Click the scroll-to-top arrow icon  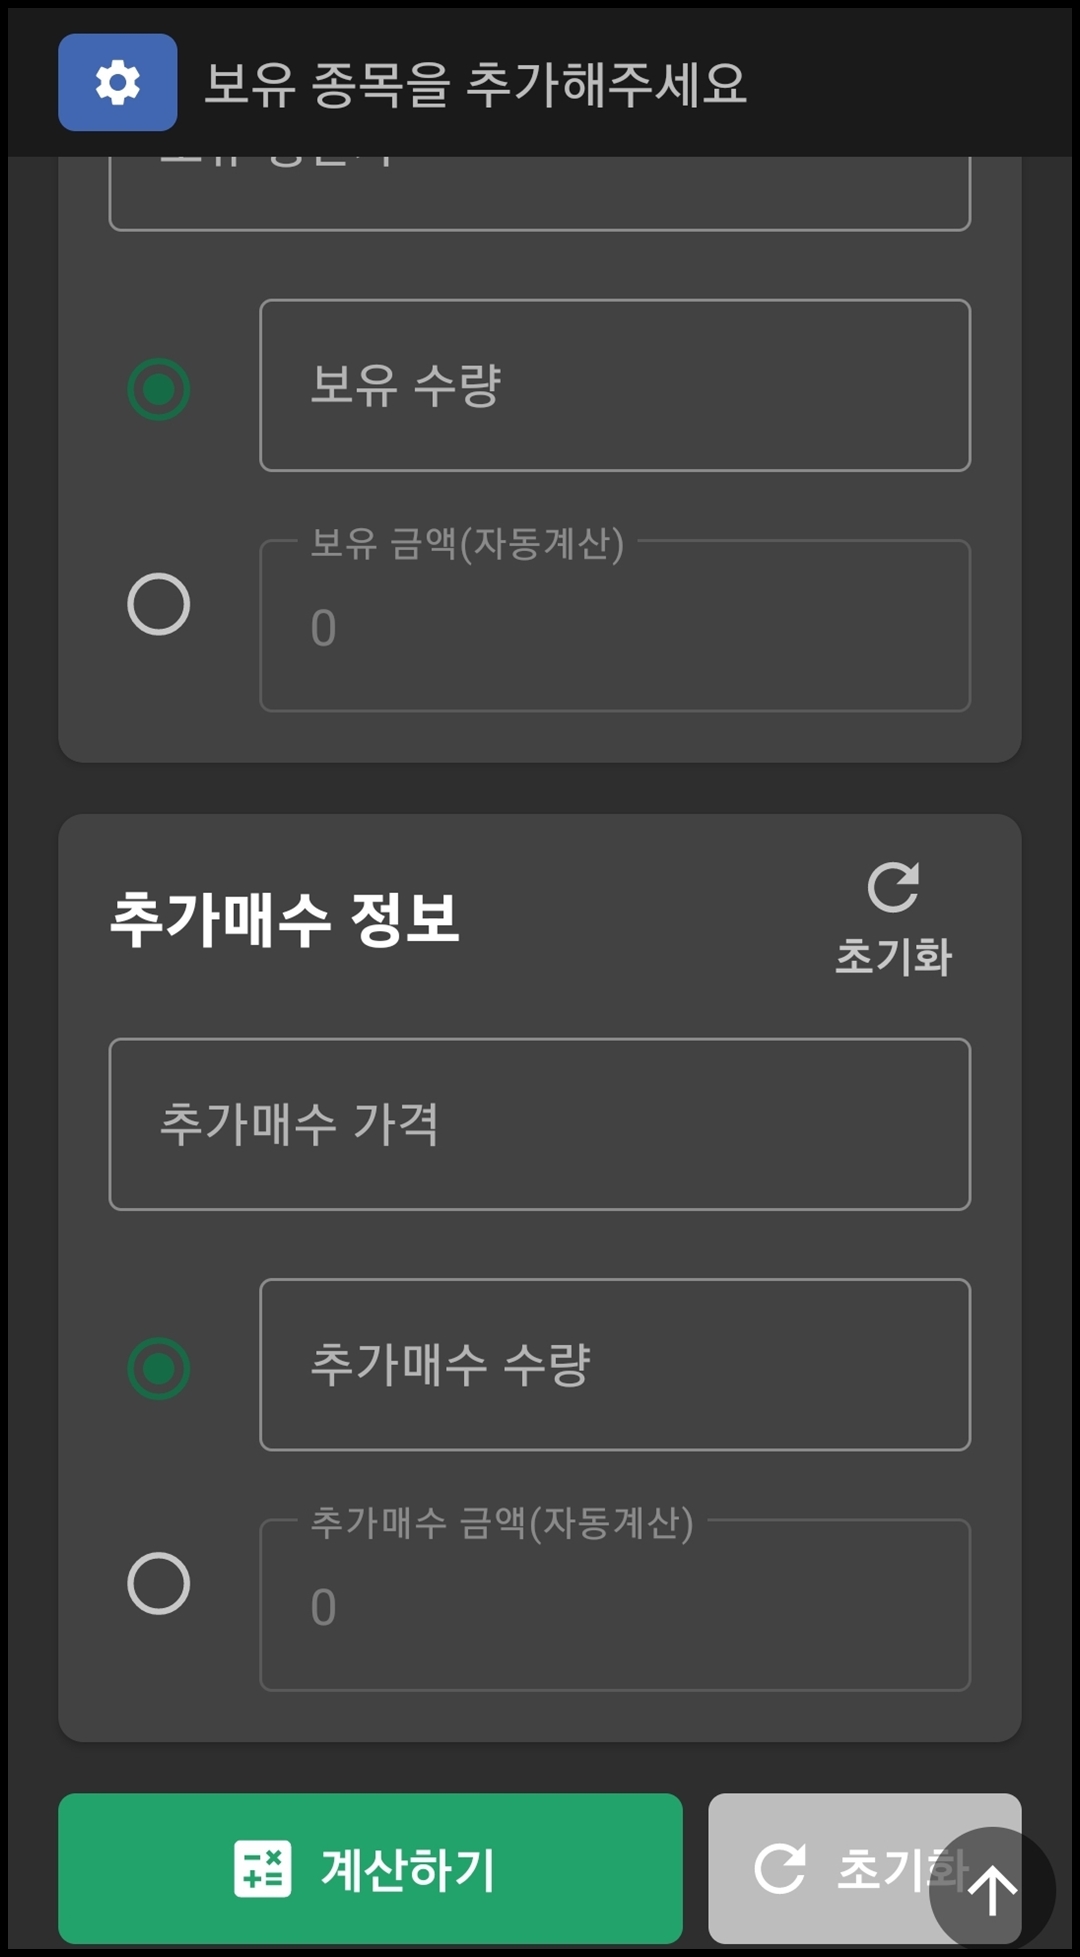pyautogui.click(x=992, y=1888)
